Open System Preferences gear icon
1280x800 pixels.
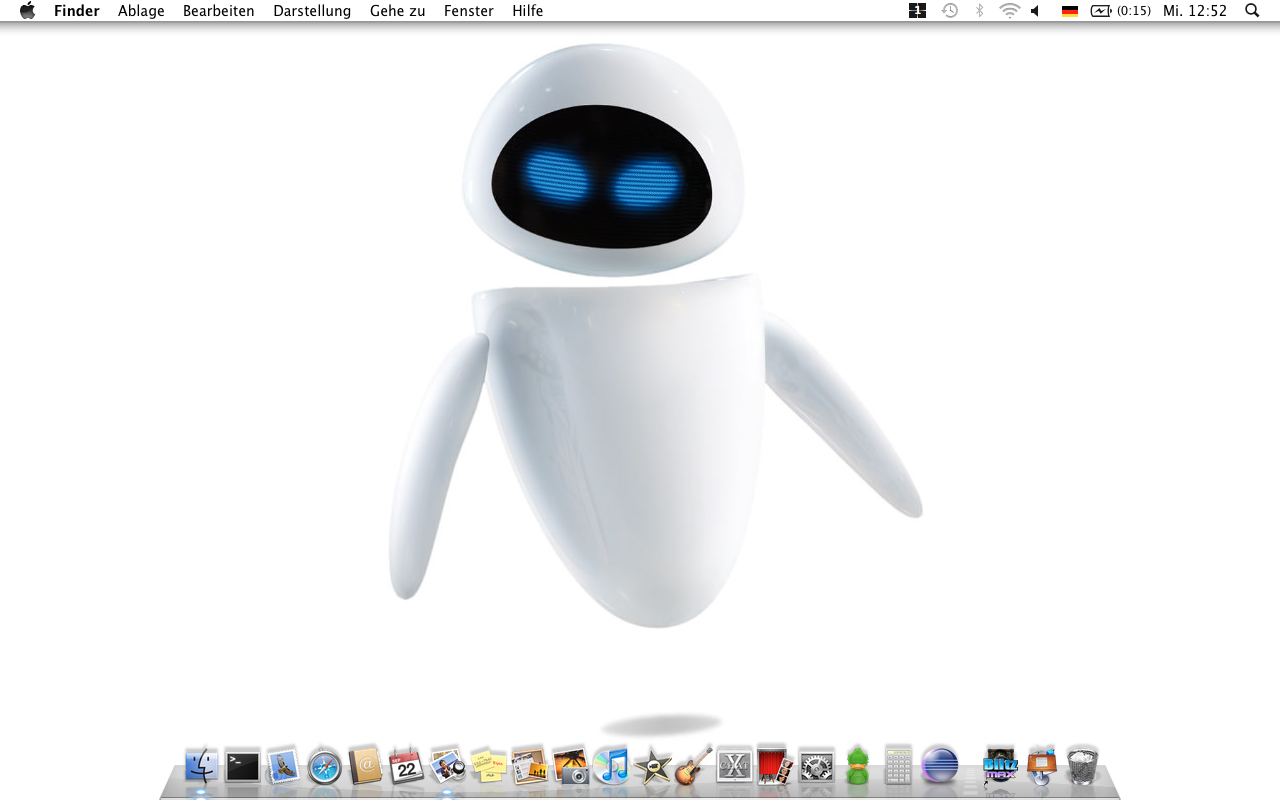click(816, 766)
